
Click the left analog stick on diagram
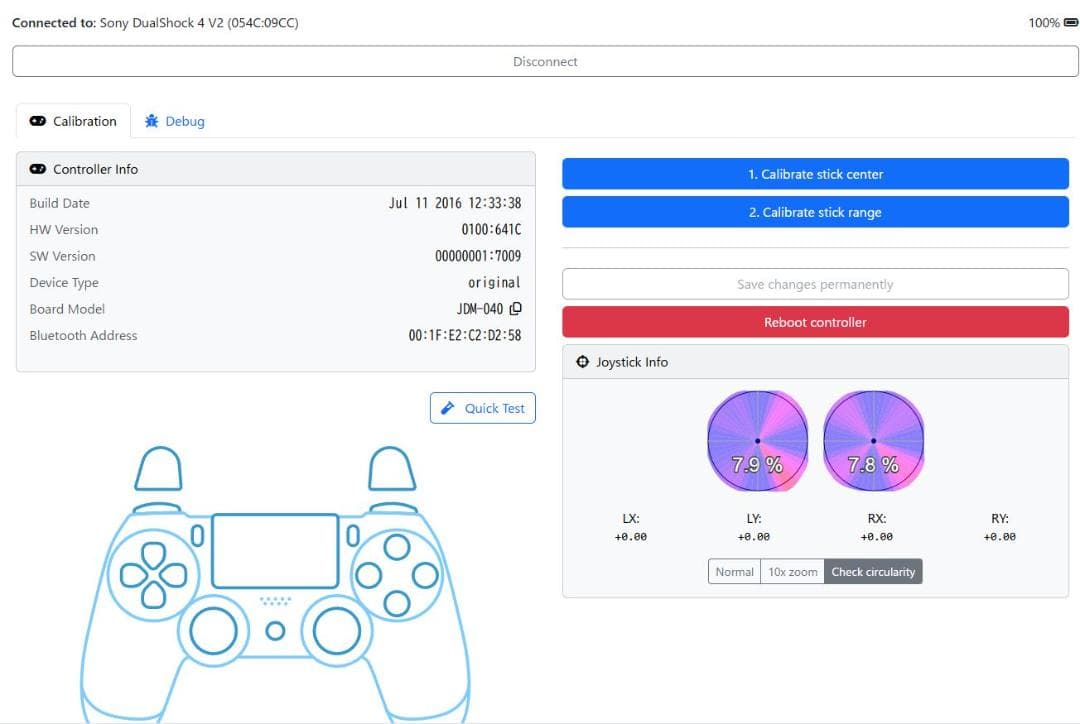pyautogui.click(x=214, y=630)
